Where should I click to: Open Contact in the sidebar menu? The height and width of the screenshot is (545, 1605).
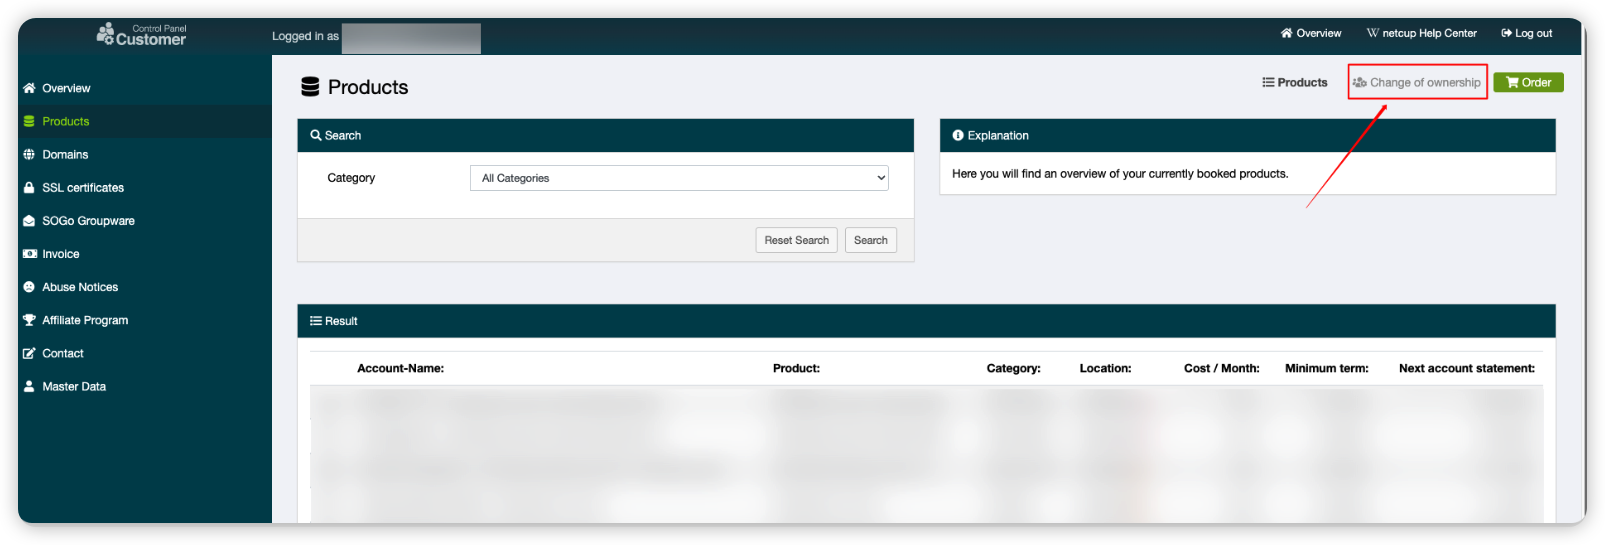click(x=63, y=353)
